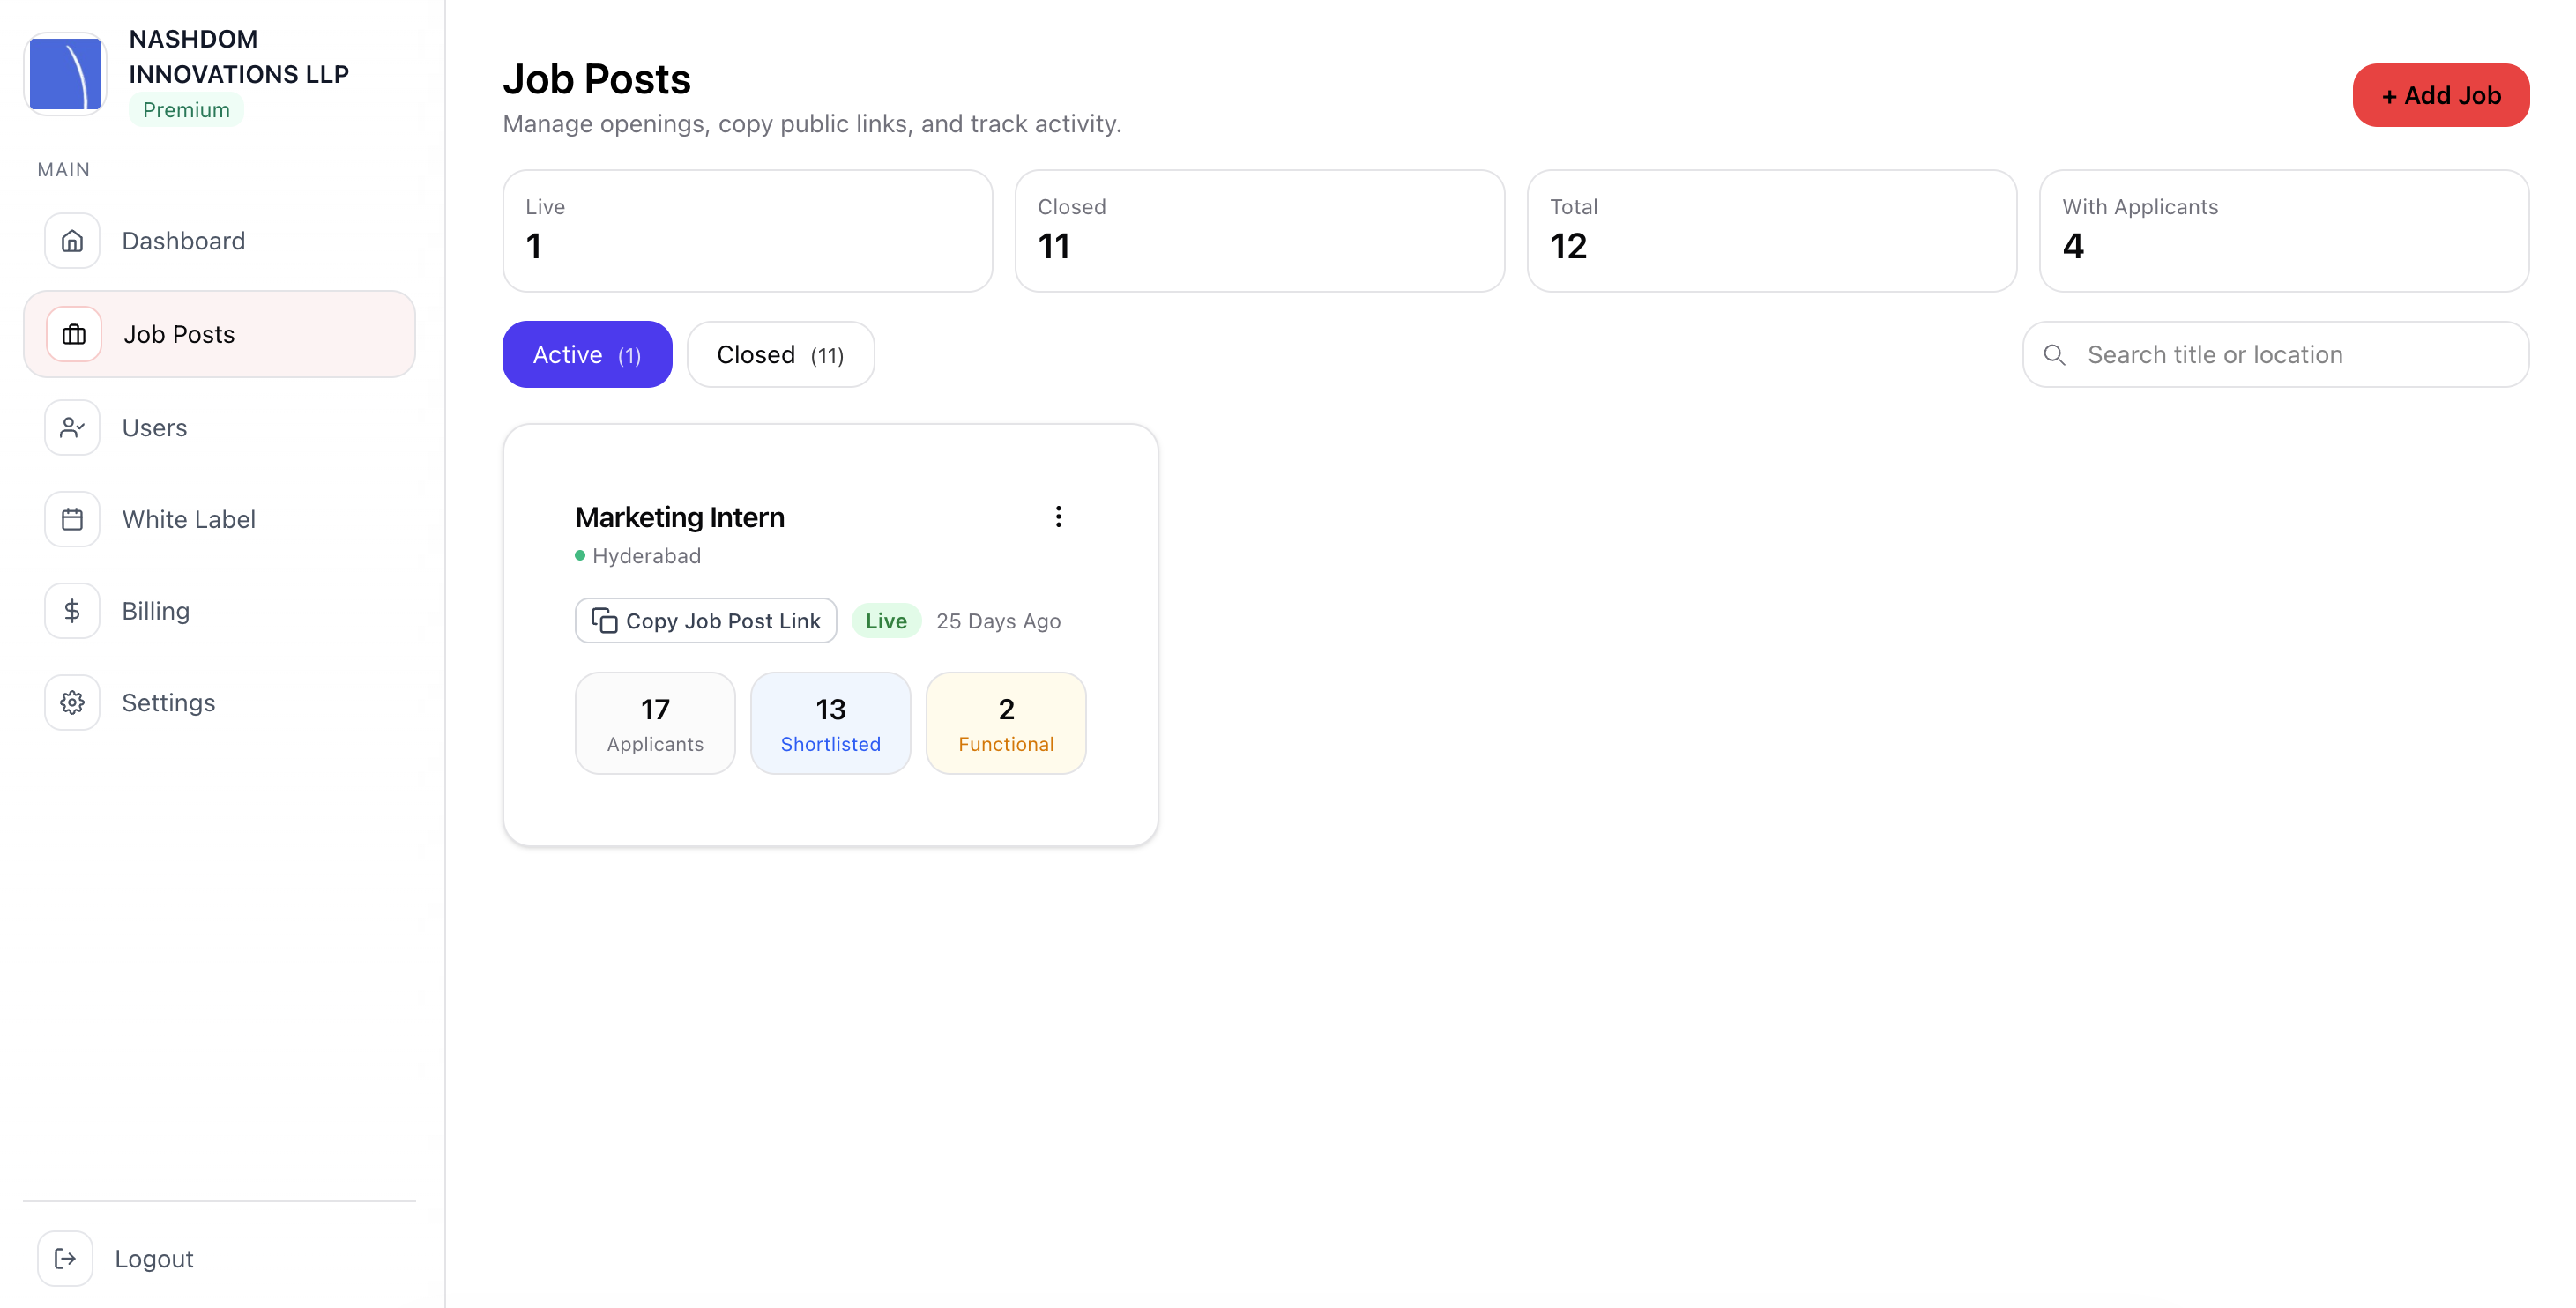Click the Billing dollar sign icon
The width and height of the screenshot is (2576, 1308).
pyautogui.click(x=72, y=611)
